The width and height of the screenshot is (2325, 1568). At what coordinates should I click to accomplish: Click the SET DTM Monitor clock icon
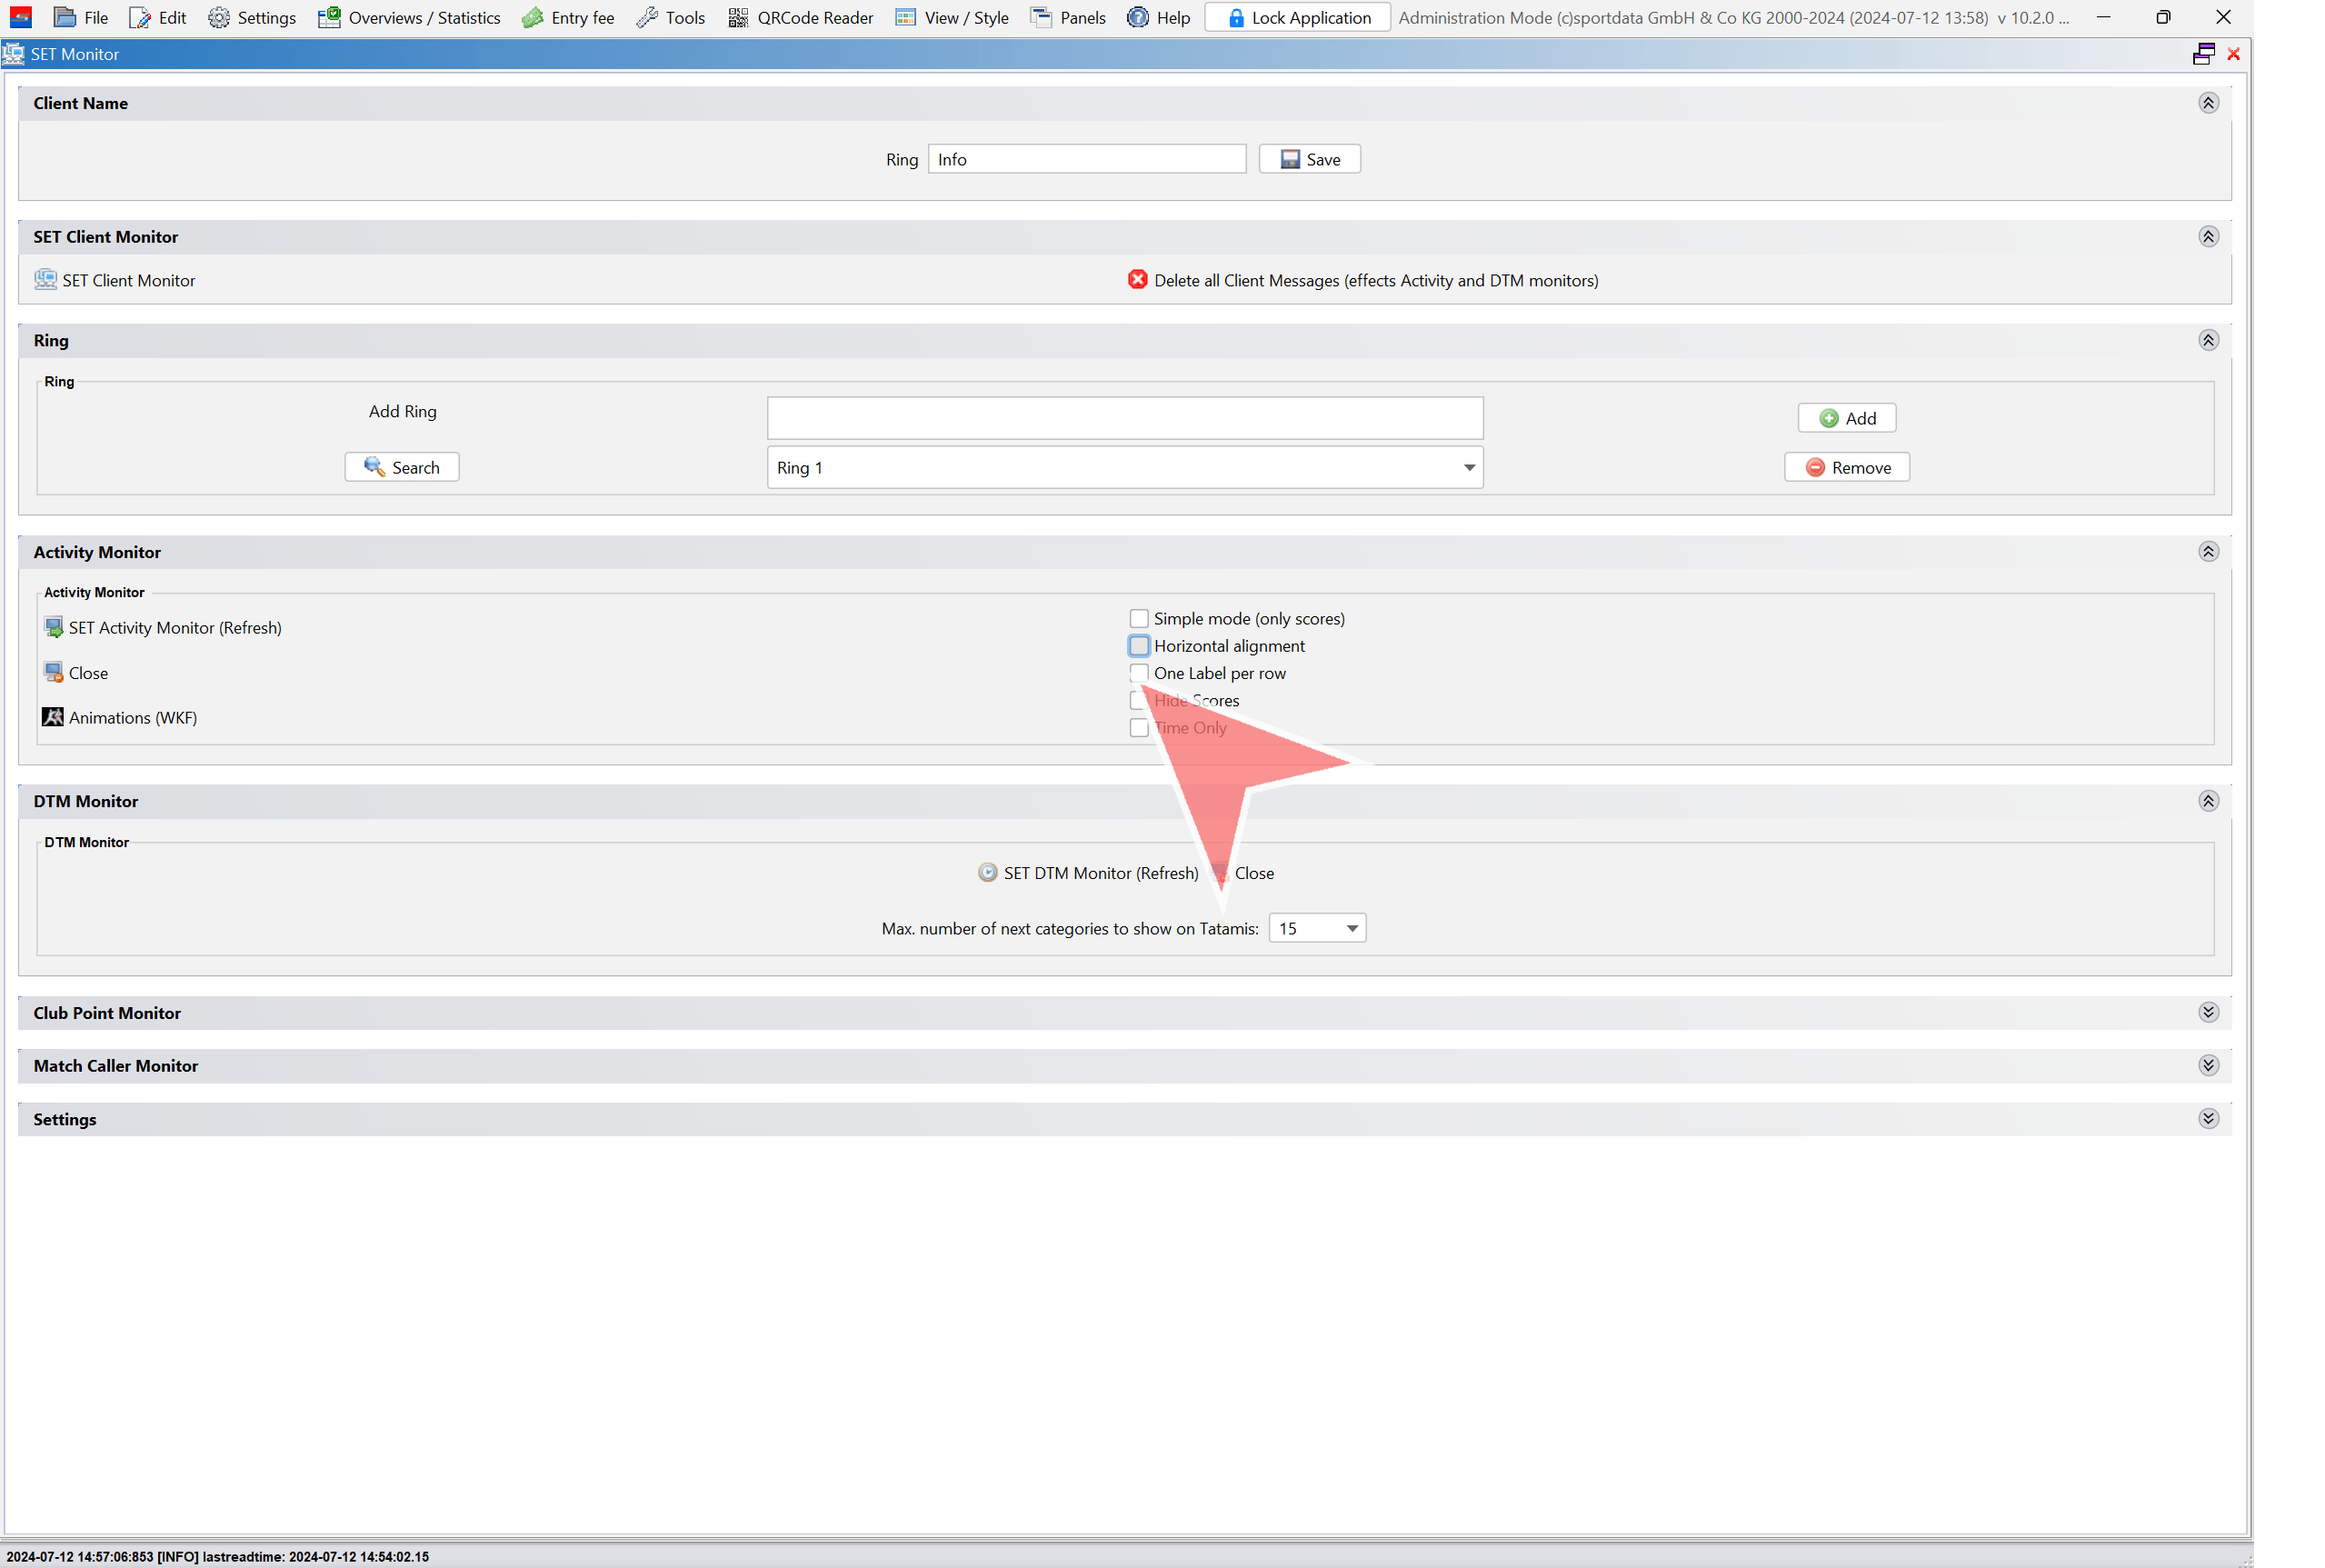[x=987, y=872]
